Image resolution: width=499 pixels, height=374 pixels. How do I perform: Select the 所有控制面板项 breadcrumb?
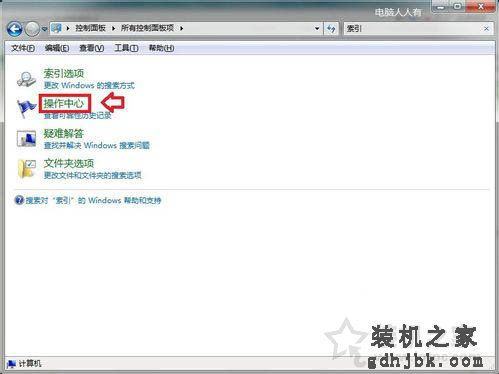pyautogui.click(x=147, y=28)
